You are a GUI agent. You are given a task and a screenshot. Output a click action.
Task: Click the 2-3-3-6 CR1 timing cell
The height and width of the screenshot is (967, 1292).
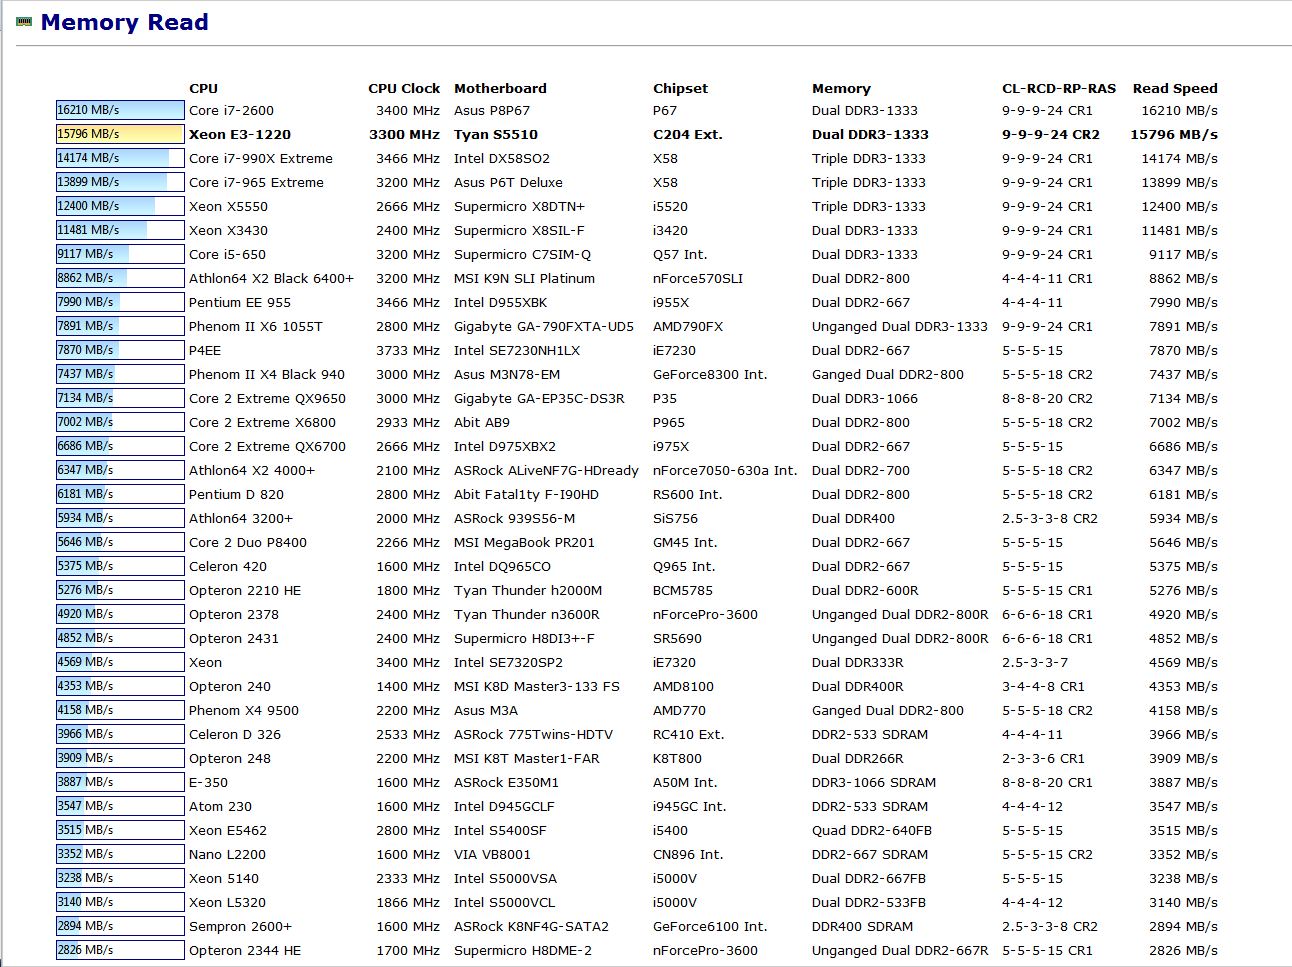pos(1044,759)
